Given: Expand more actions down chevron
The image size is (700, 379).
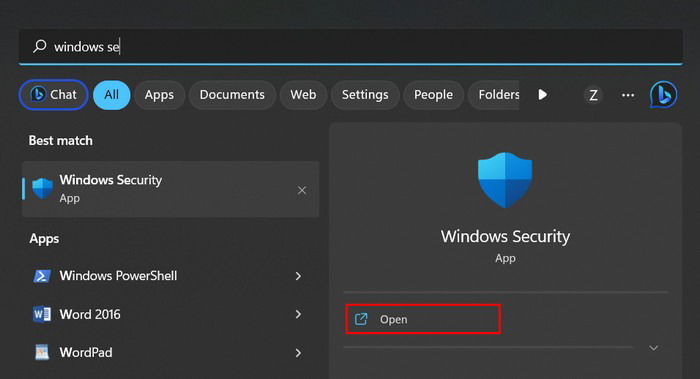Looking at the screenshot, I should coord(654,348).
